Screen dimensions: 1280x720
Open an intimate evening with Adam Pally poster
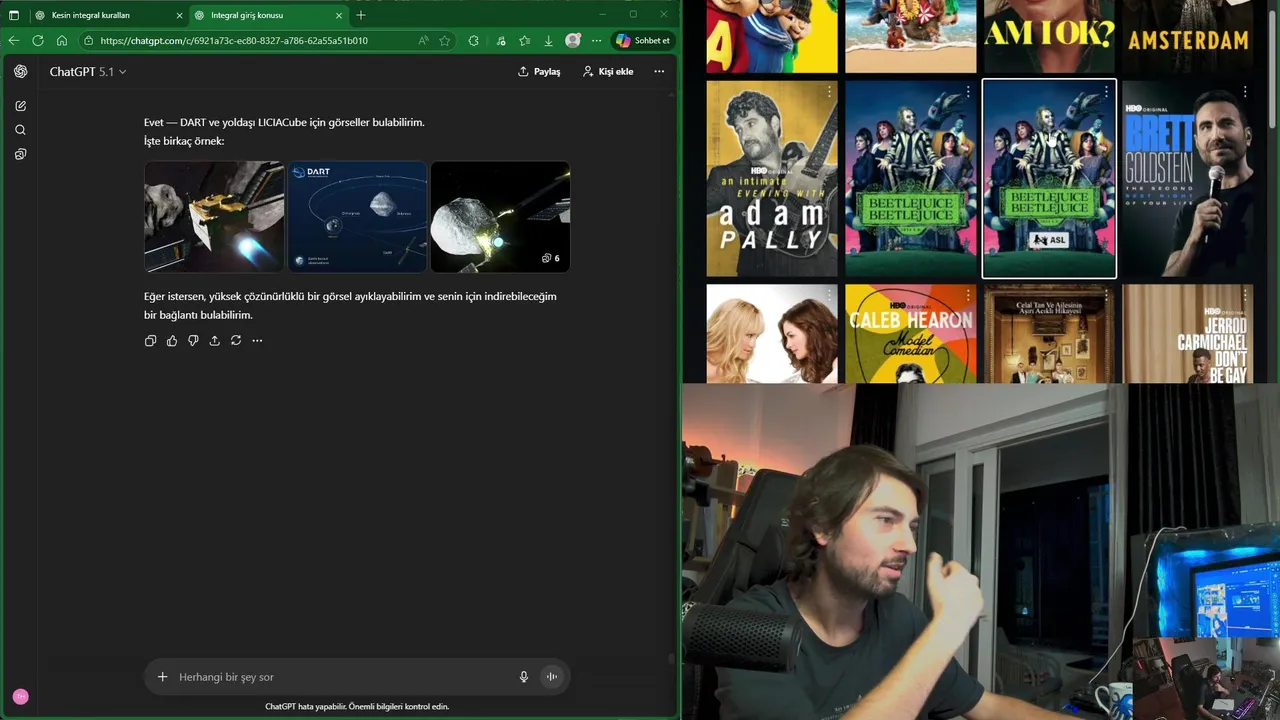coord(772,179)
